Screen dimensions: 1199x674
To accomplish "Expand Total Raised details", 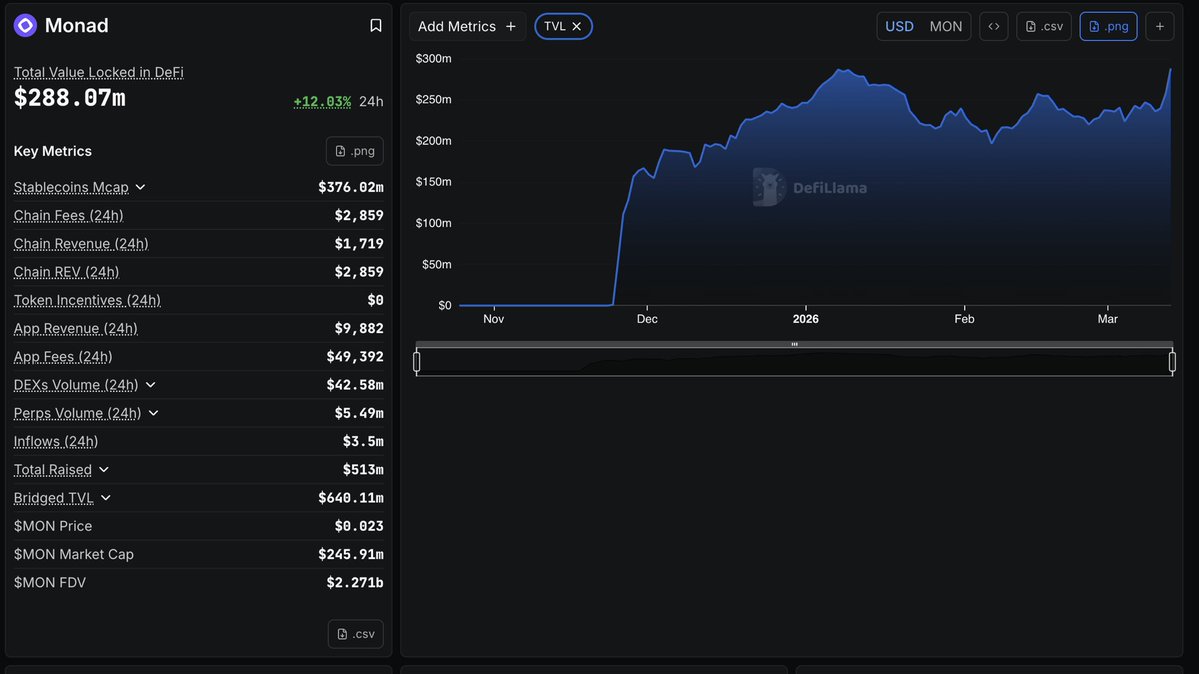I will click(x=104, y=470).
